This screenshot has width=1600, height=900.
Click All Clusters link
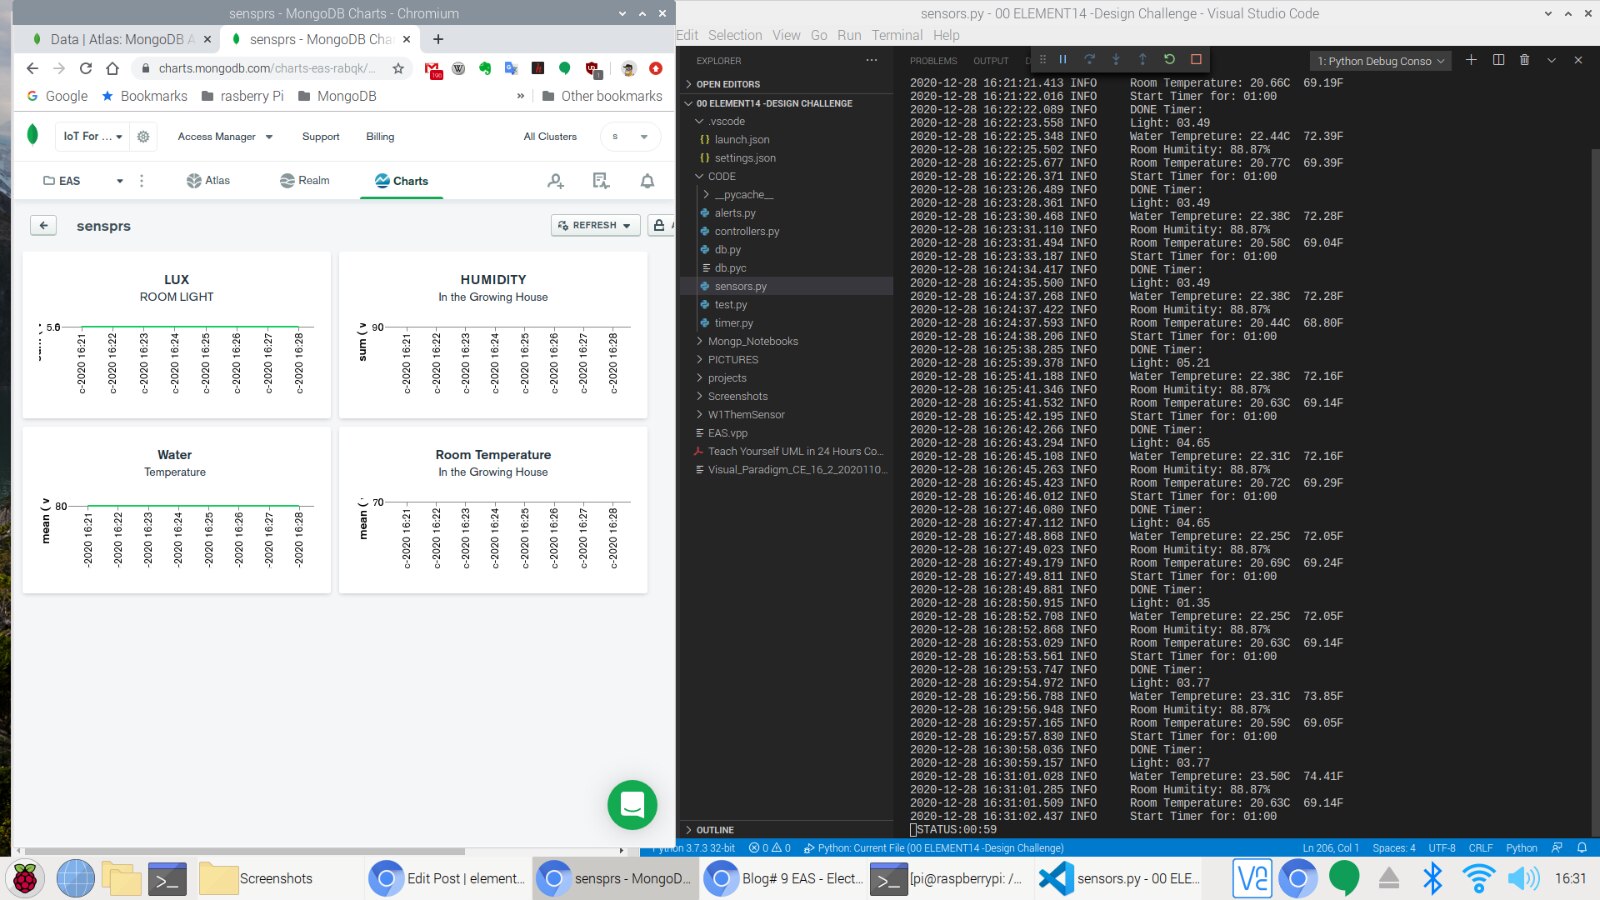coord(550,137)
